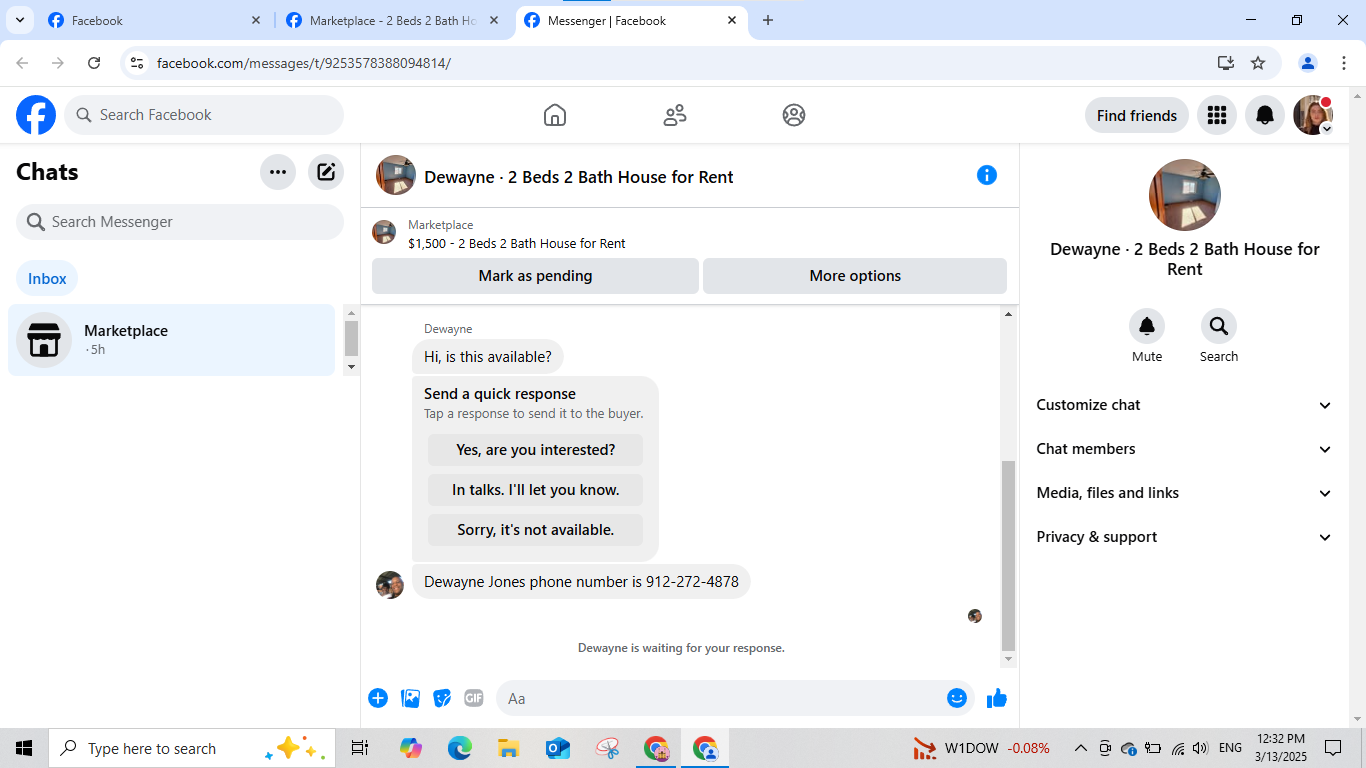Click the chat list scrollbar down arrow

coord(351,367)
